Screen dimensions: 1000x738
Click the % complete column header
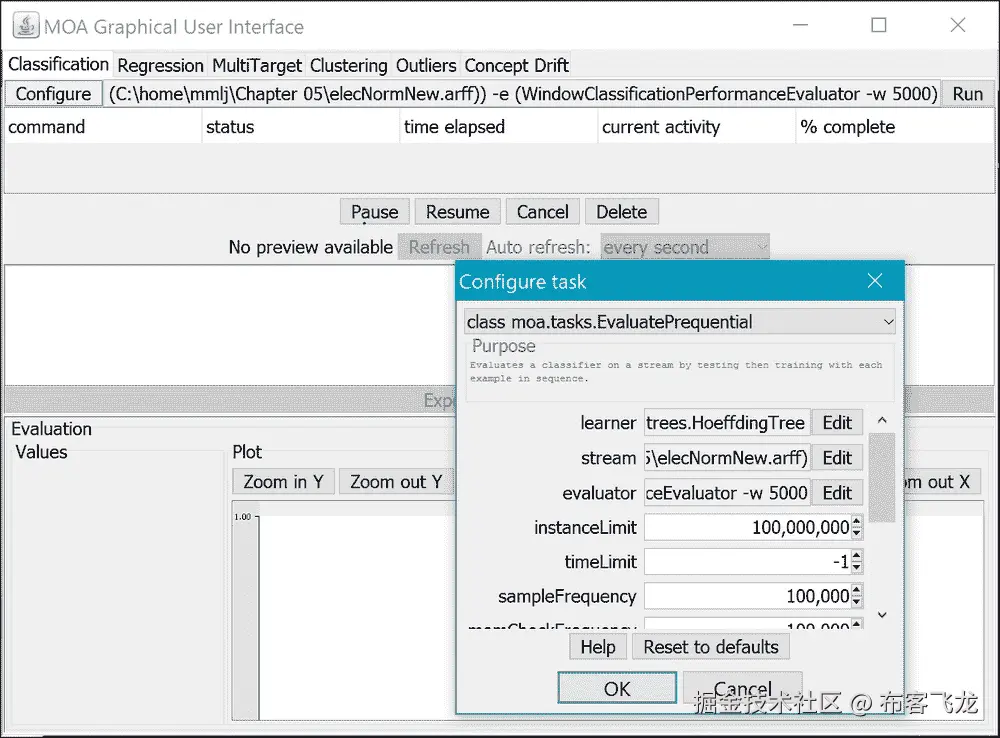click(895, 127)
